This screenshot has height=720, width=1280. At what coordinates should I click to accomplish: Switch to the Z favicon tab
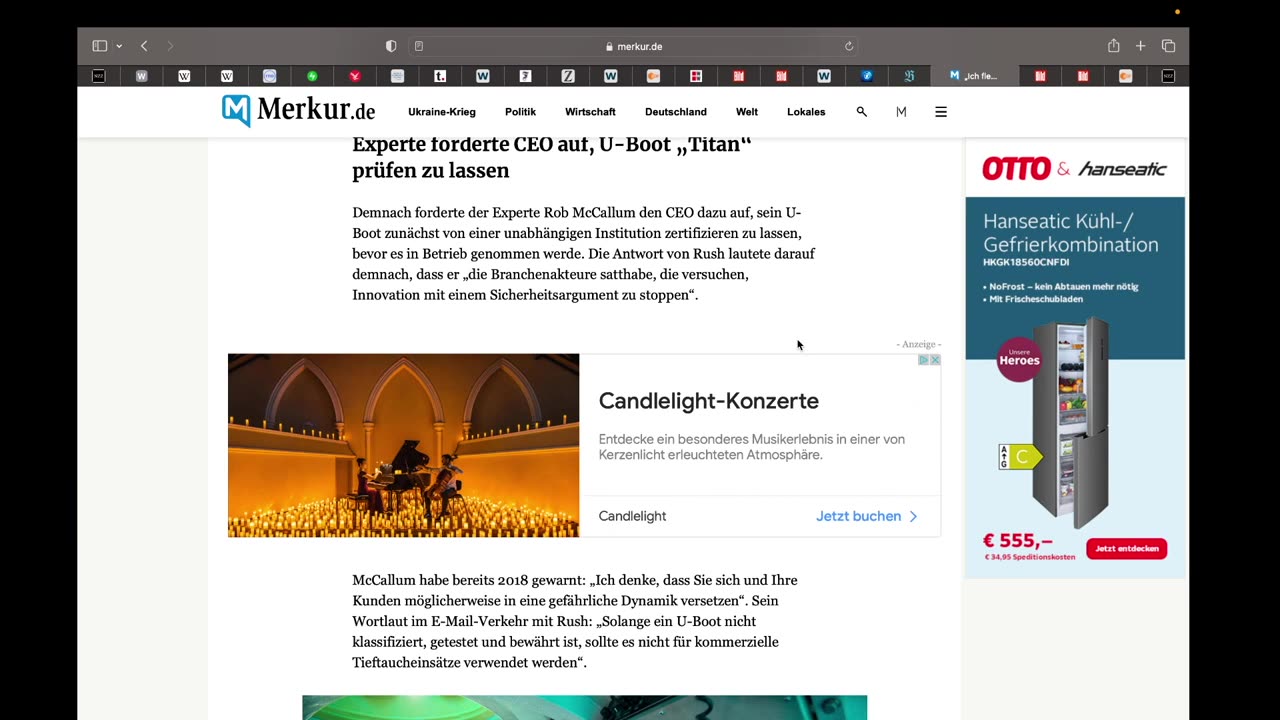pos(568,76)
